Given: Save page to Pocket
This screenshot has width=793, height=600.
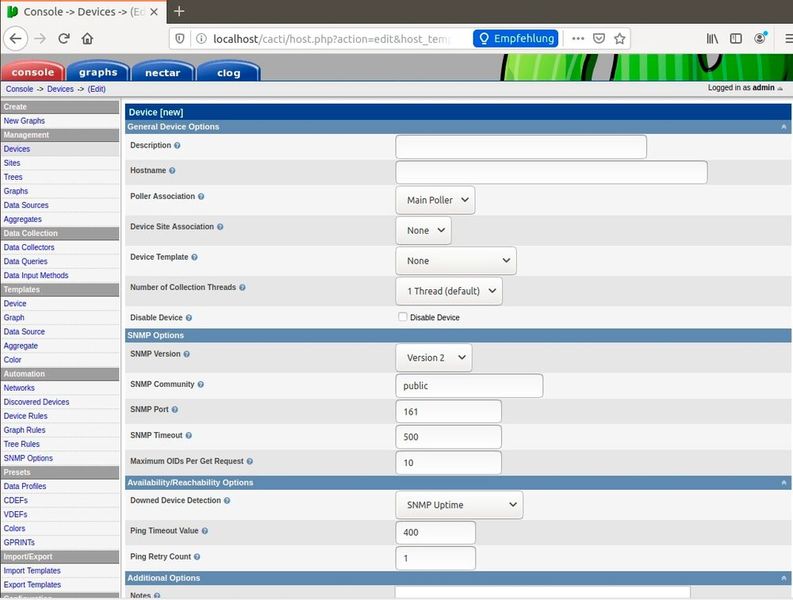Looking at the screenshot, I should (599, 38).
